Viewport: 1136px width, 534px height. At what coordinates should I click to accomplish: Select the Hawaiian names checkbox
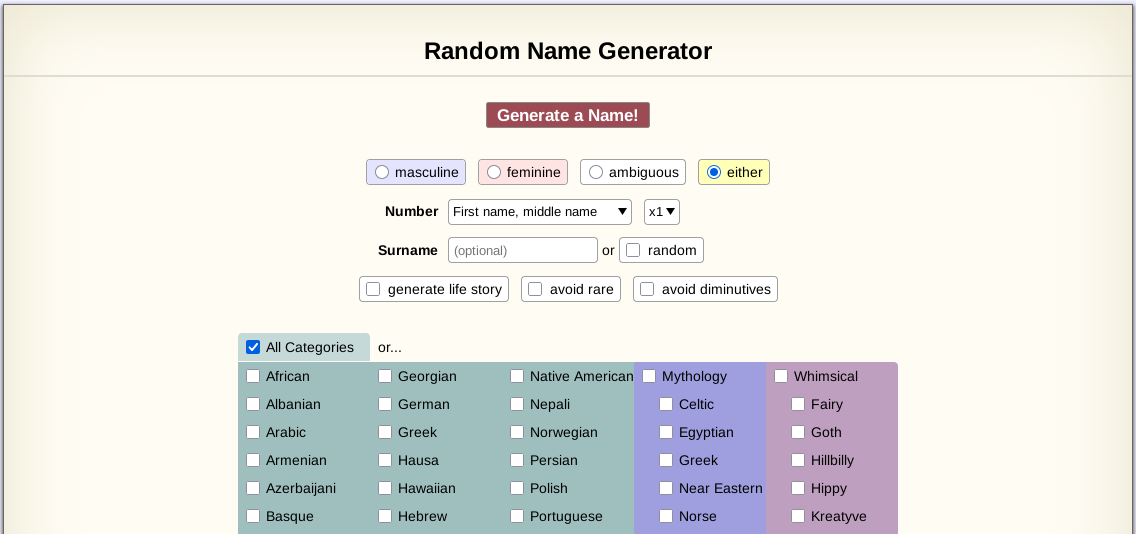point(385,488)
